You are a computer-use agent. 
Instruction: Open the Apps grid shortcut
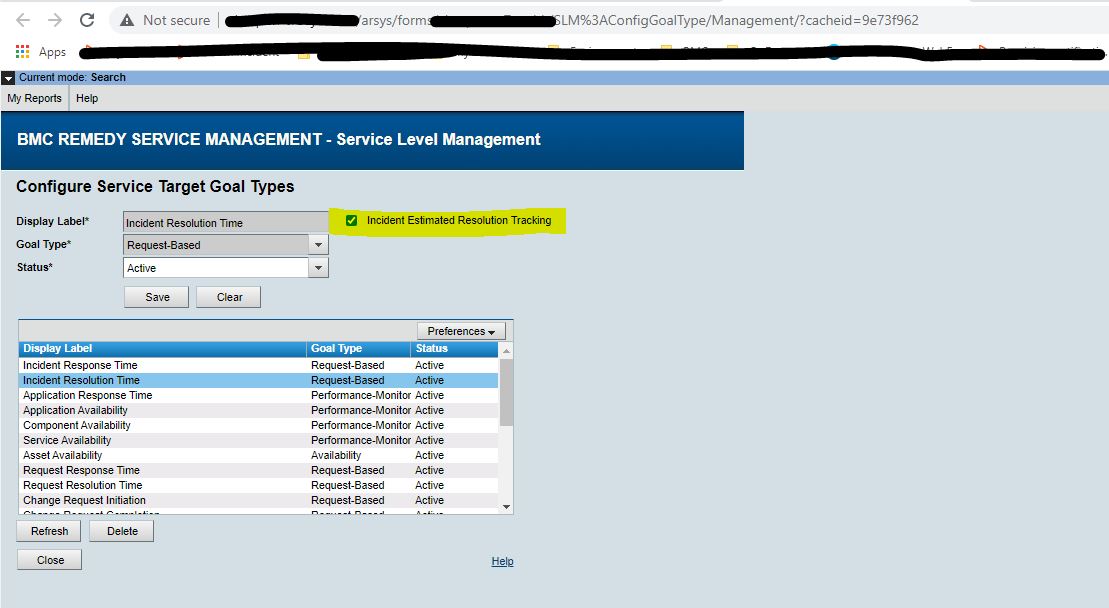pyautogui.click(x=22, y=52)
